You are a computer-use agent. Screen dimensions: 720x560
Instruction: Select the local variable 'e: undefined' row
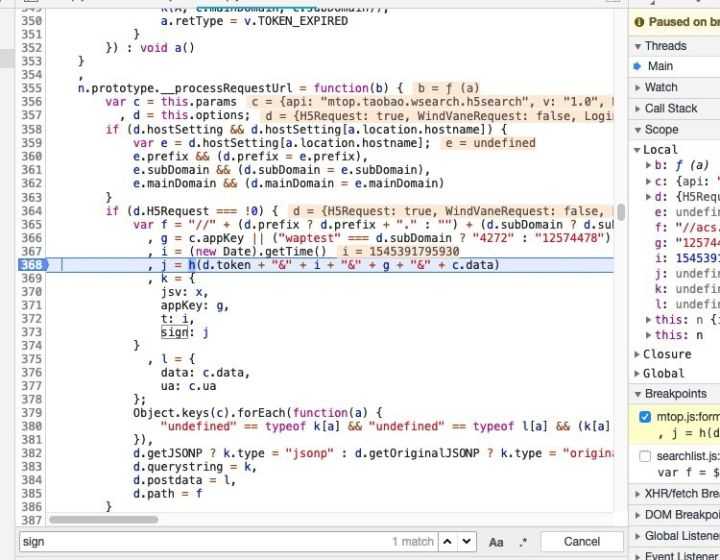click(687, 212)
